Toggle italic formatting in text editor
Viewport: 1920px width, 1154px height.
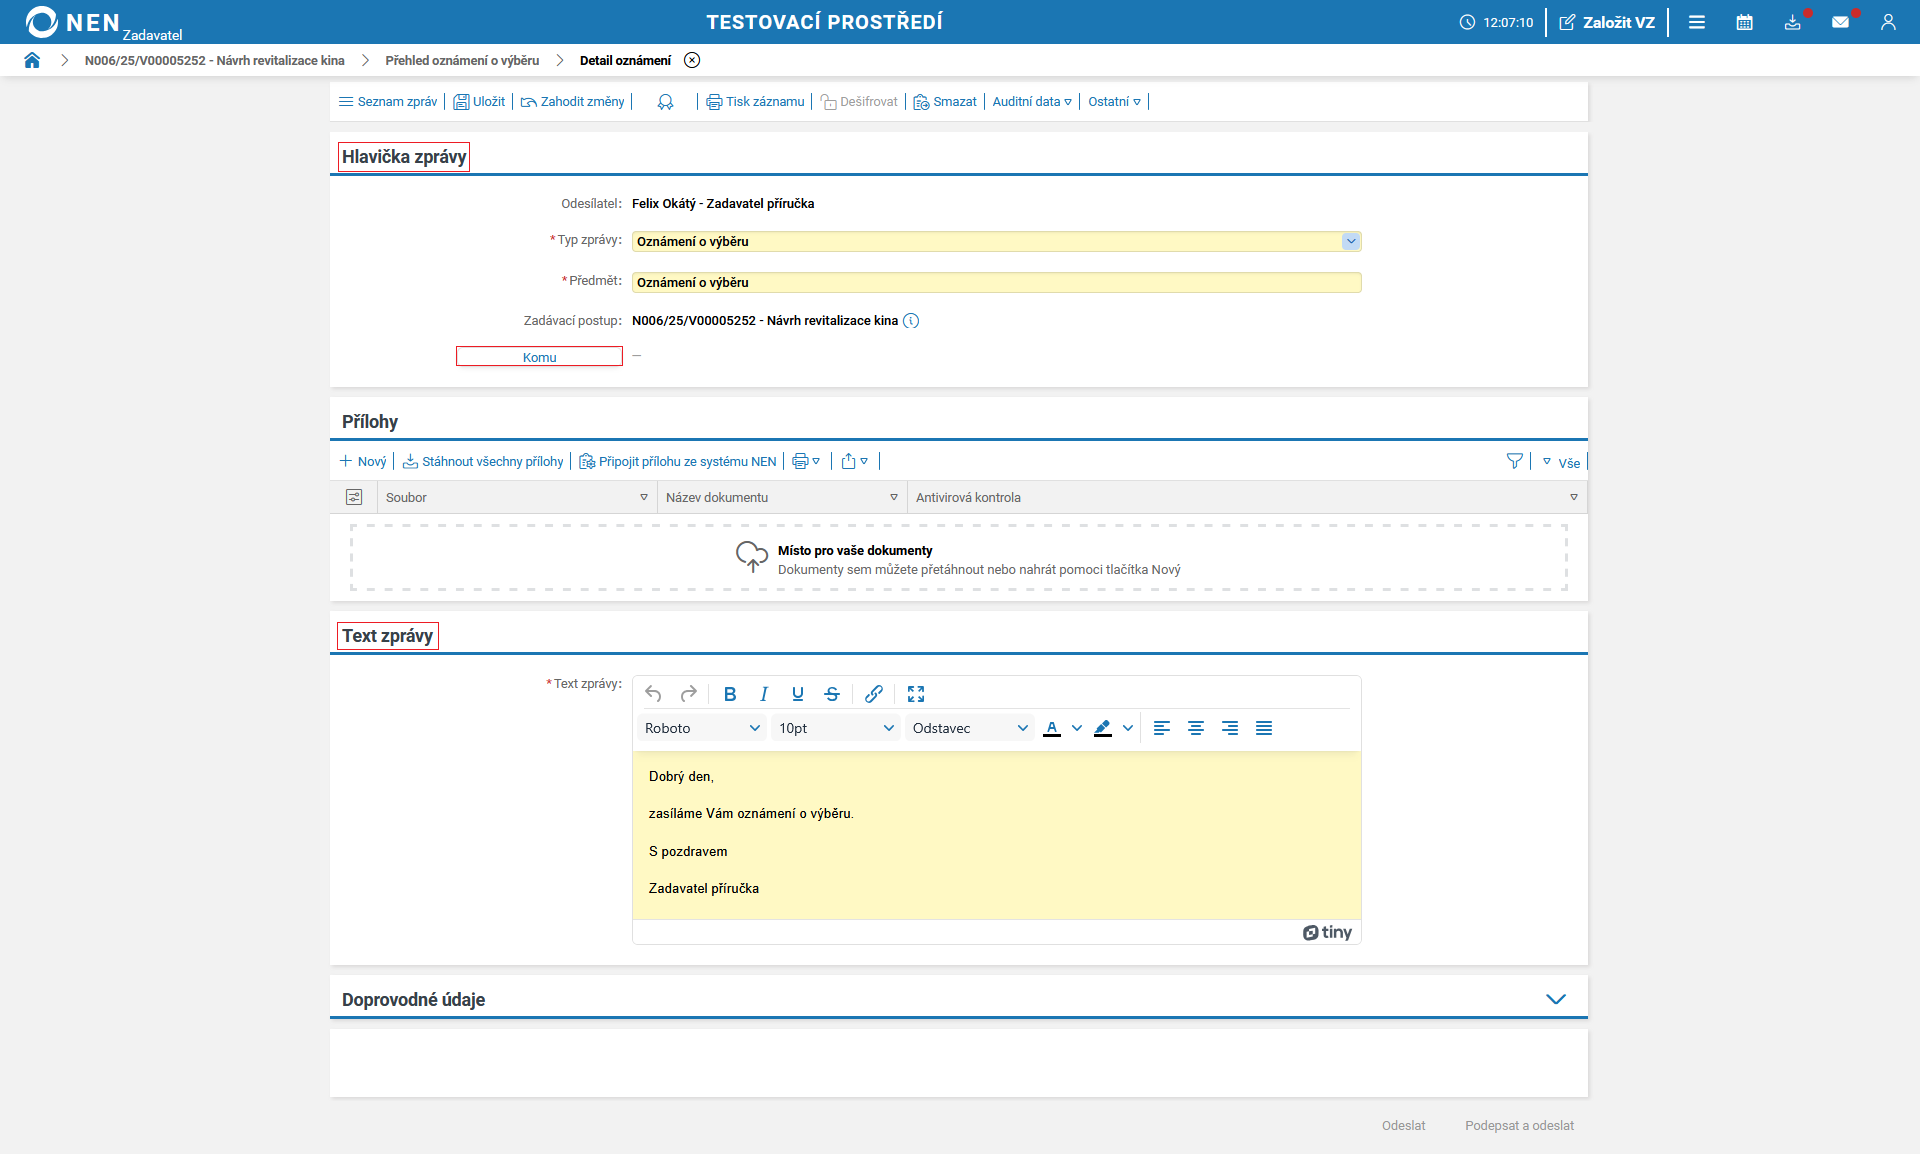point(764,694)
